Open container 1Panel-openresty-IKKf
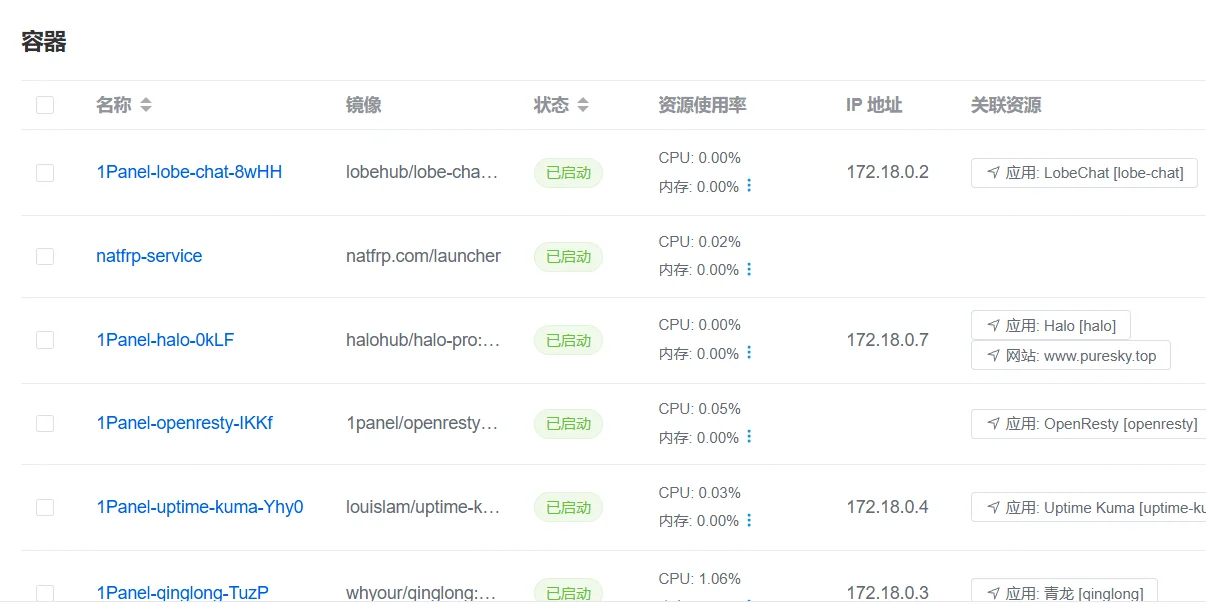The height and width of the screenshot is (604, 1206). (x=184, y=423)
